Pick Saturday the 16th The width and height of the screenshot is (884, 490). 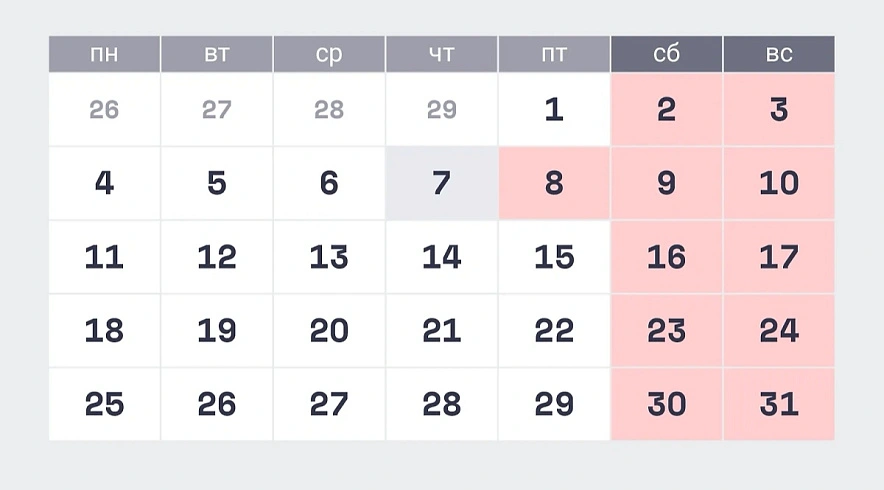point(666,257)
